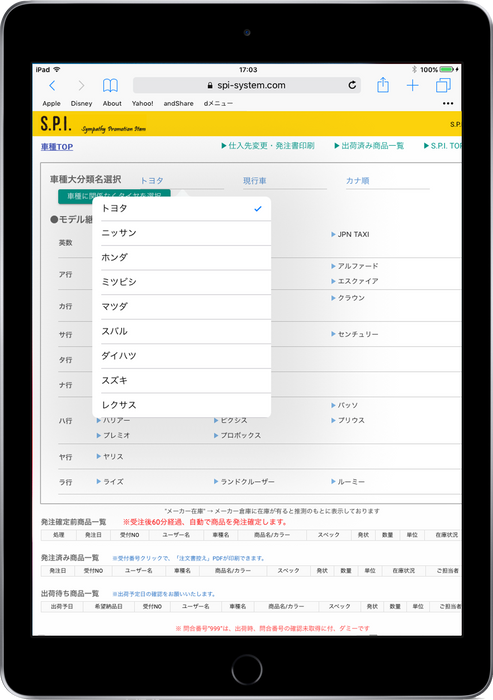Select レクサス in the maker list
This screenshot has height=700, width=493.
[181, 405]
